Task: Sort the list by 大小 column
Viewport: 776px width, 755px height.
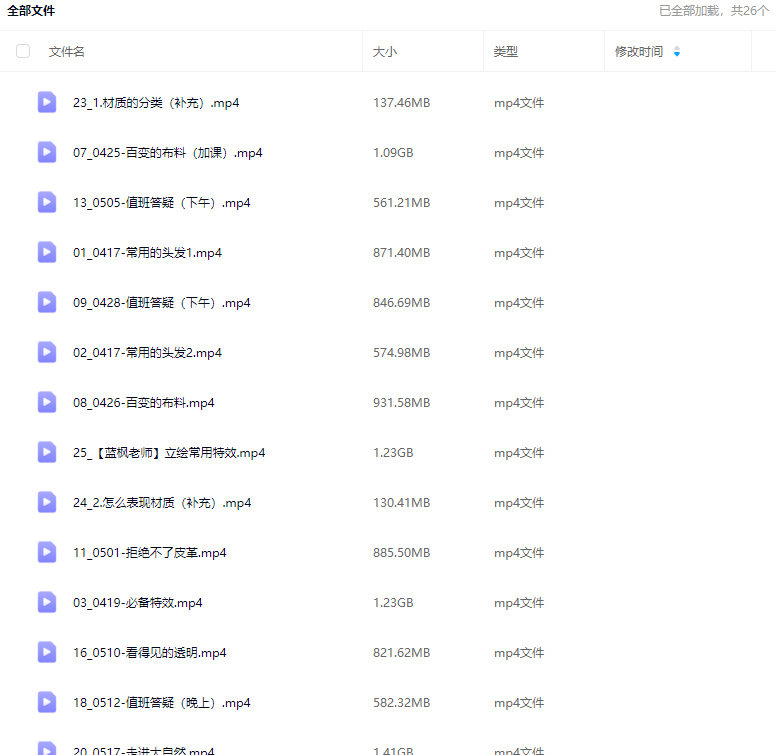Action: point(385,52)
